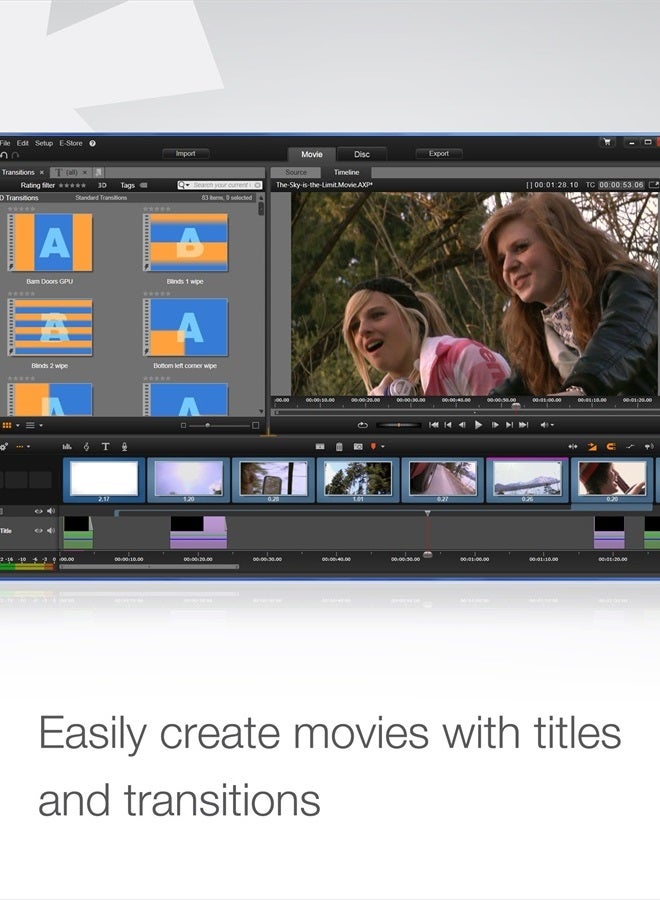The height and width of the screenshot is (900, 660).
Task: Switch to the Disc tab
Action: pyautogui.click(x=362, y=154)
